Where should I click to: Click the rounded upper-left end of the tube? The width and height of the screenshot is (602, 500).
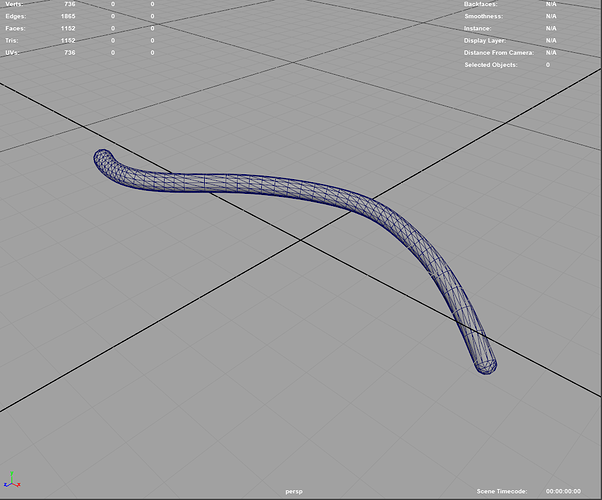(x=103, y=160)
